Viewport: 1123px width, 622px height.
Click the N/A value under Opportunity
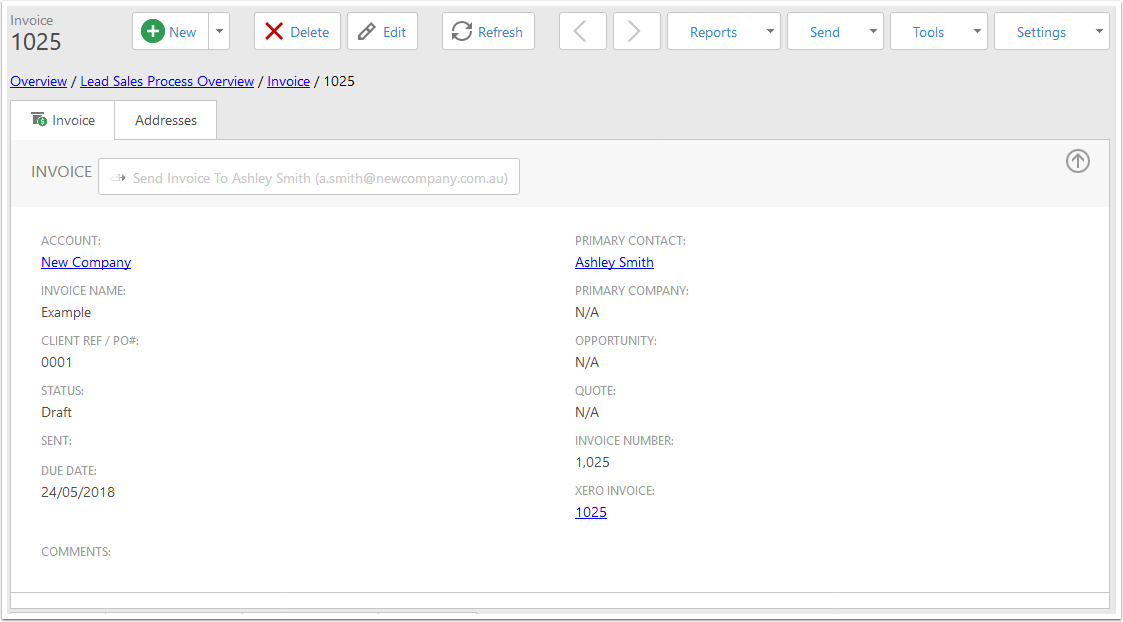[587, 362]
